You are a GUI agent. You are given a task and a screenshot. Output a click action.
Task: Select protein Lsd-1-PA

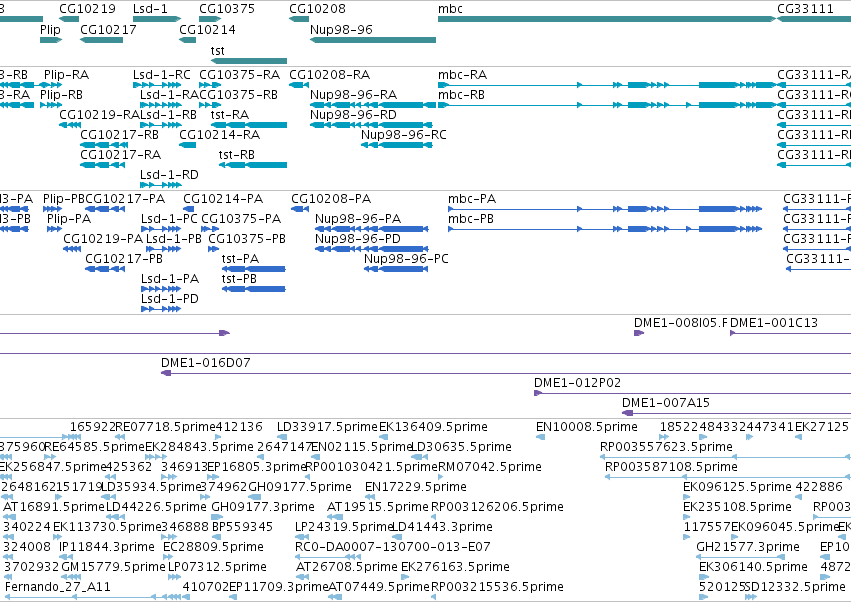(161, 289)
